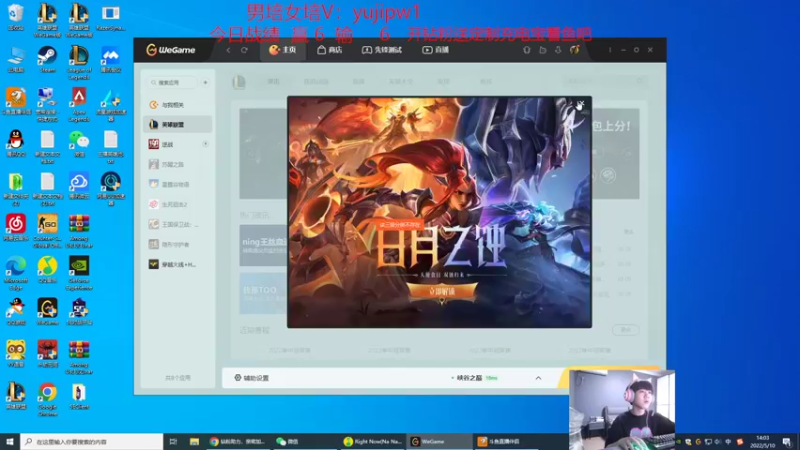The height and width of the screenshot is (450, 800).
Task: Open the 主页 home tab in WeGame
Action: coord(283,50)
